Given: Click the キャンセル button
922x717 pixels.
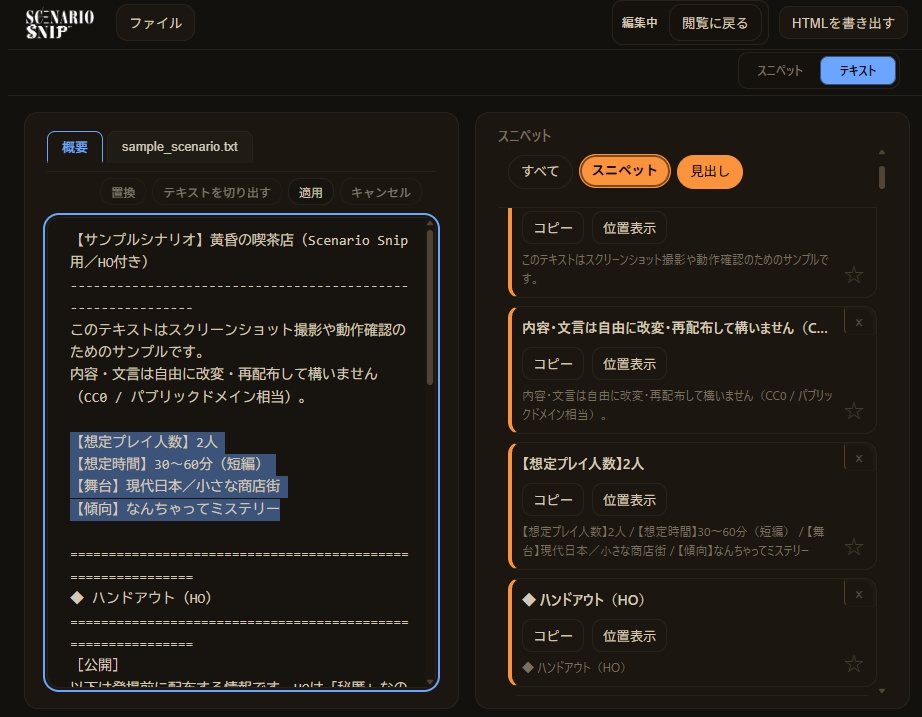Looking at the screenshot, I should [x=380, y=192].
